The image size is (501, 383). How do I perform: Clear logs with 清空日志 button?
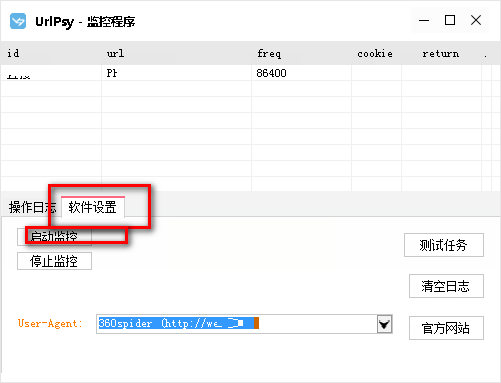[x=446, y=286]
